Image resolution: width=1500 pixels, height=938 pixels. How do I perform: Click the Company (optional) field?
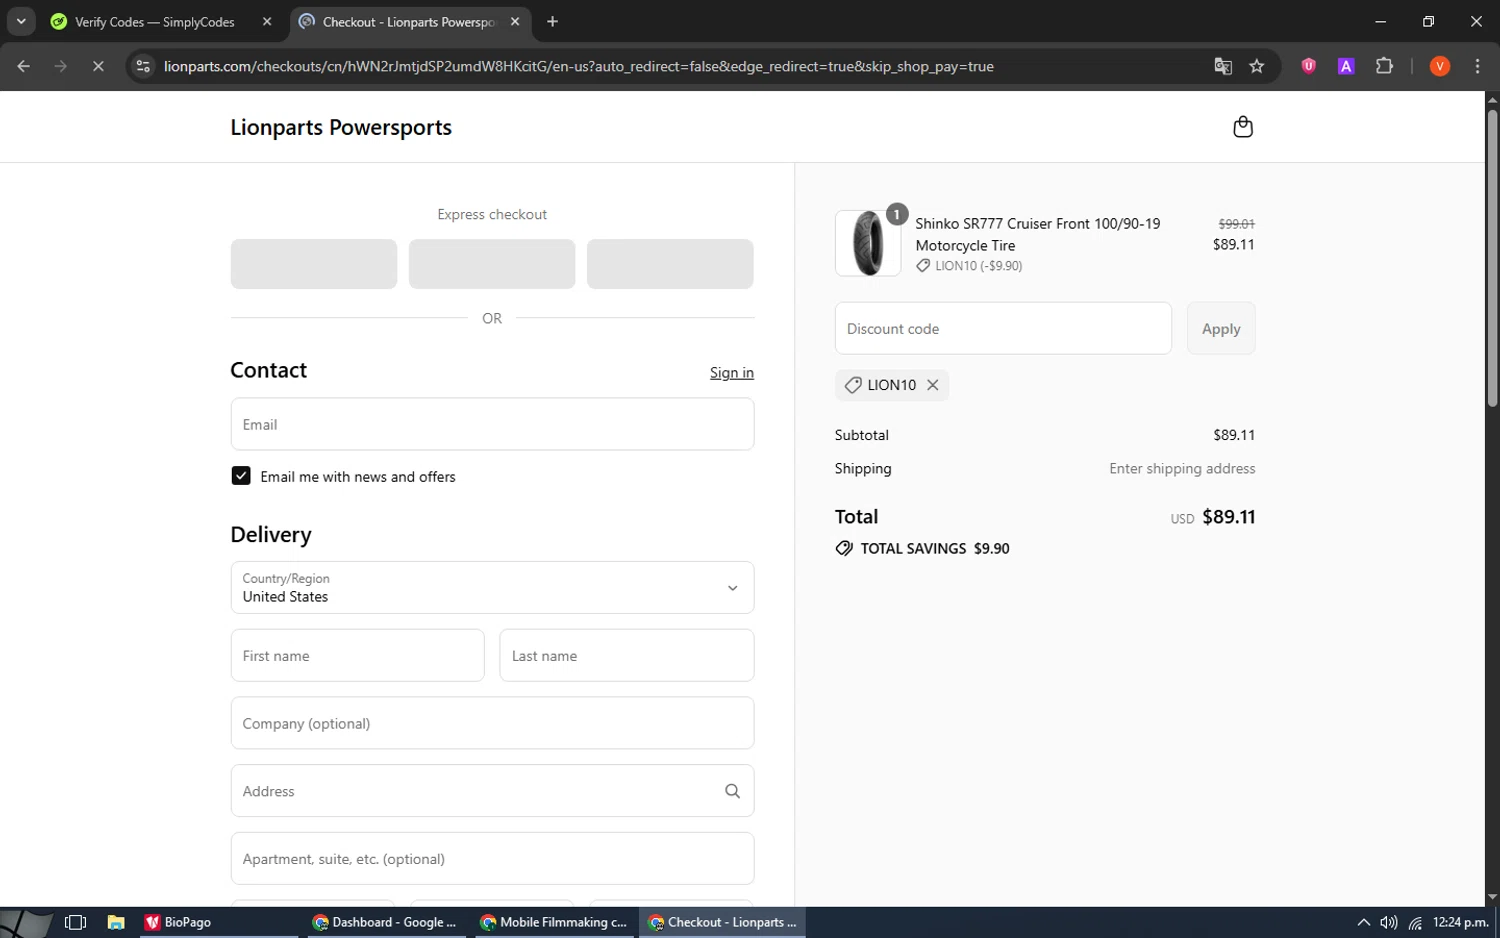pos(492,723)
